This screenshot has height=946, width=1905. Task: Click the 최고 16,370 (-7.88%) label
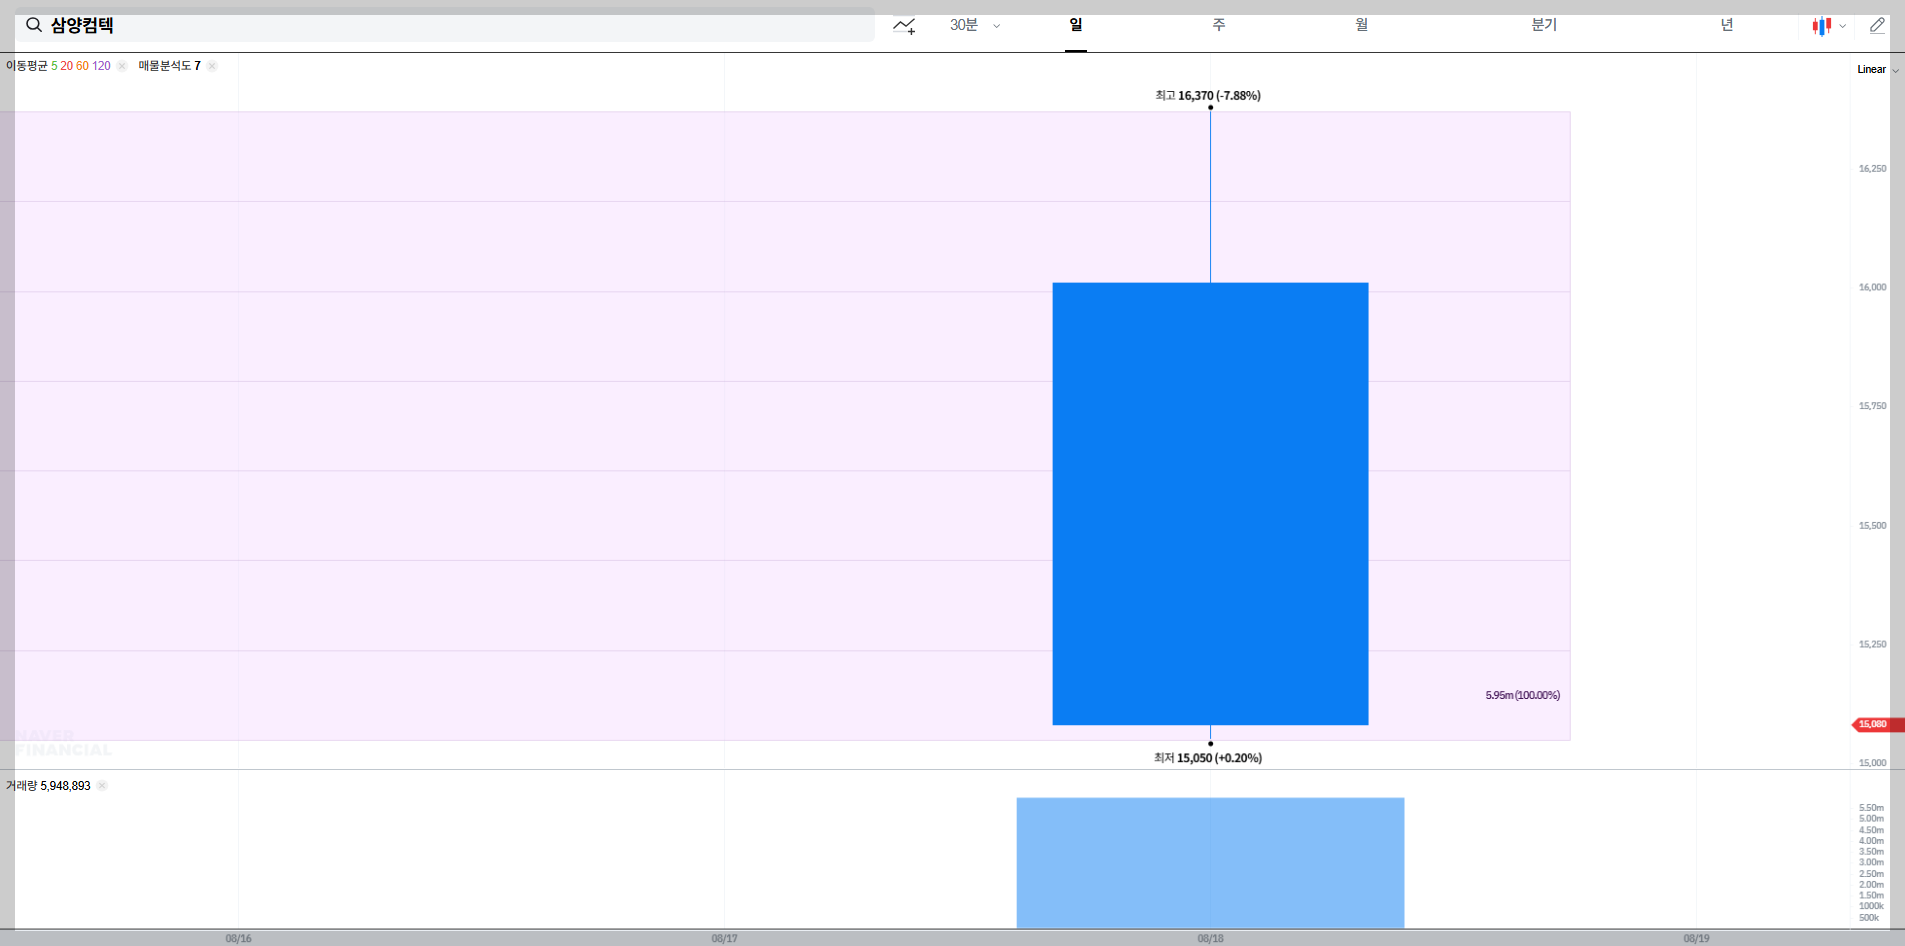pos(1208,96)
